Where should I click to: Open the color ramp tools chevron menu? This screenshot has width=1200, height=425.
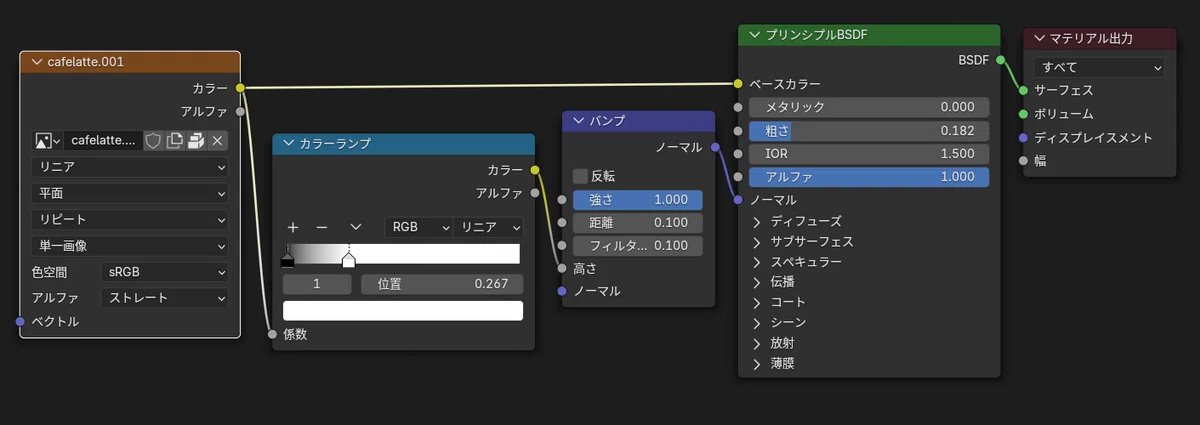(x=355, y=227)
